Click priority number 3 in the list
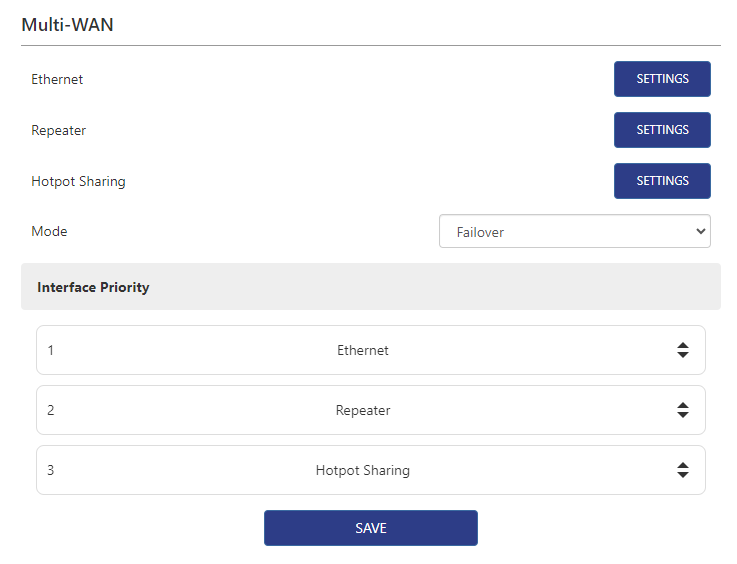This screenshot has height=564, width=737. point(51,471)
